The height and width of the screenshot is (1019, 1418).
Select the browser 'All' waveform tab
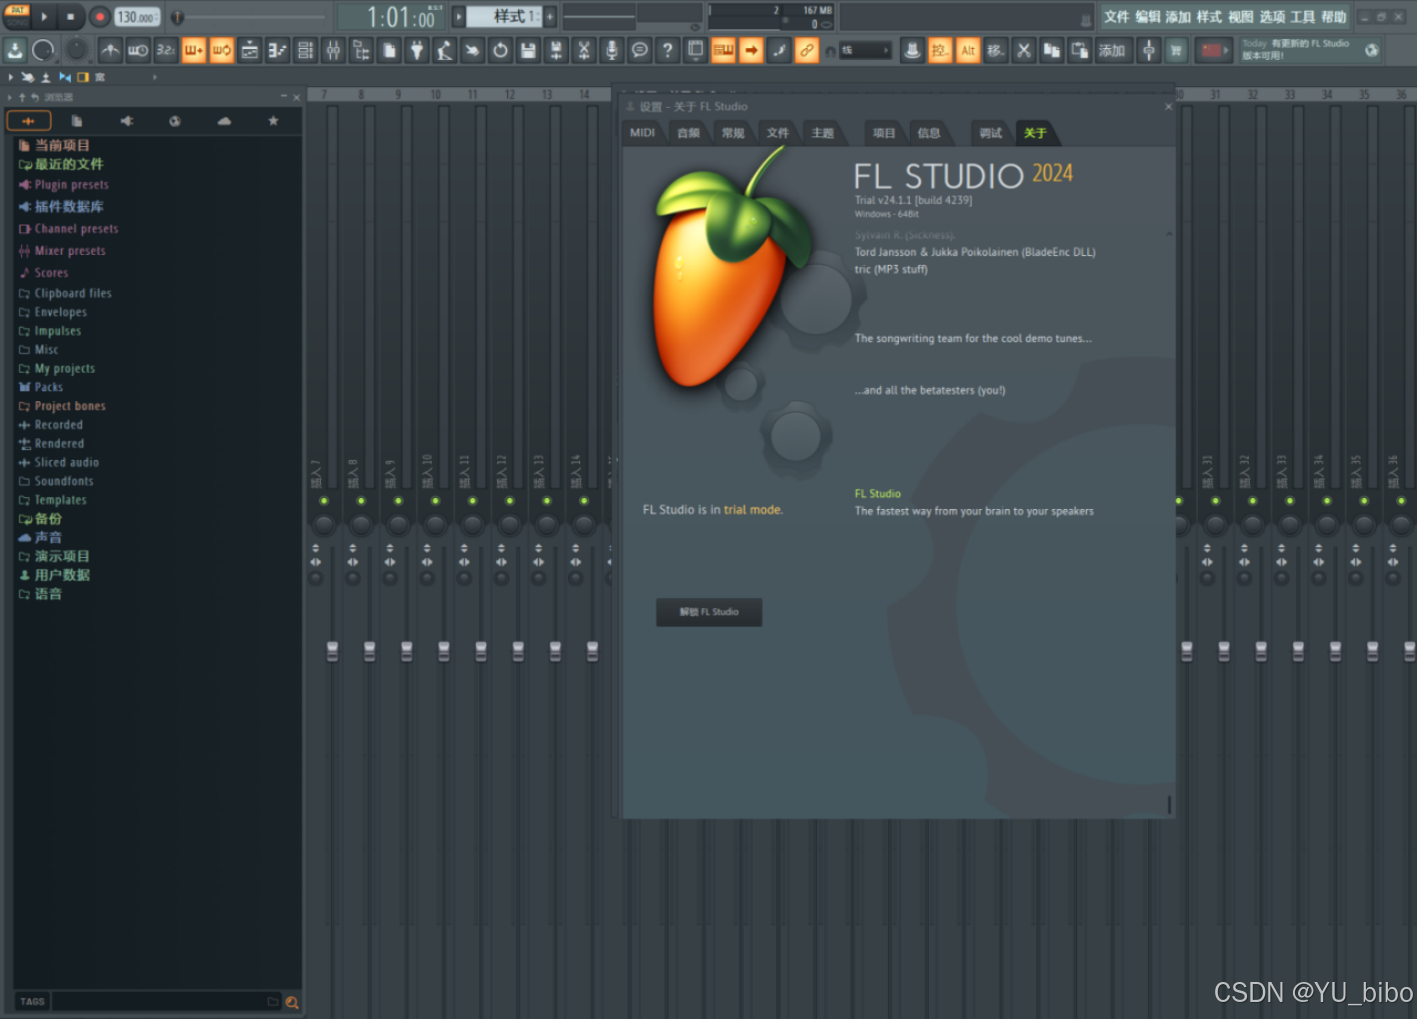28,121
